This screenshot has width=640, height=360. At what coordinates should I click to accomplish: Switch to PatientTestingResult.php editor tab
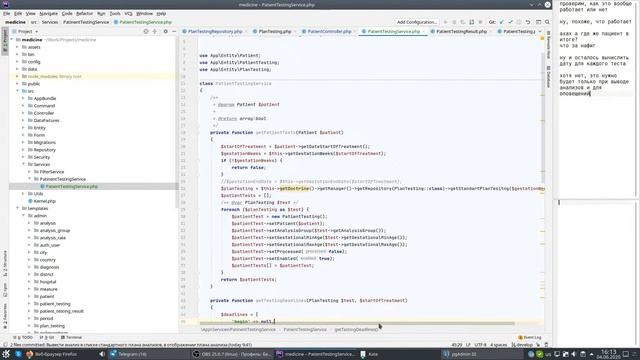click(461, 31)
